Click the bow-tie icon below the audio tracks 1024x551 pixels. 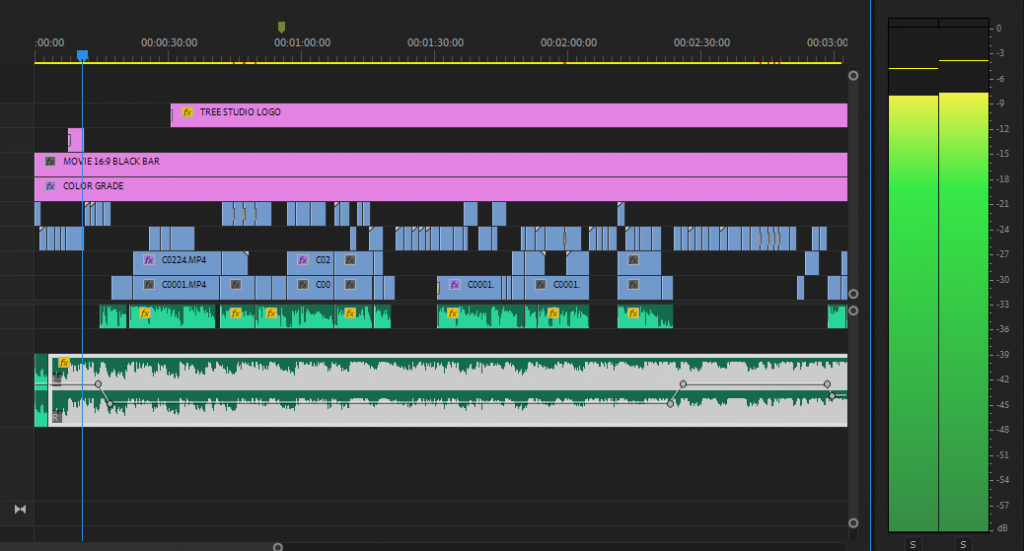[x=20, y=509]
